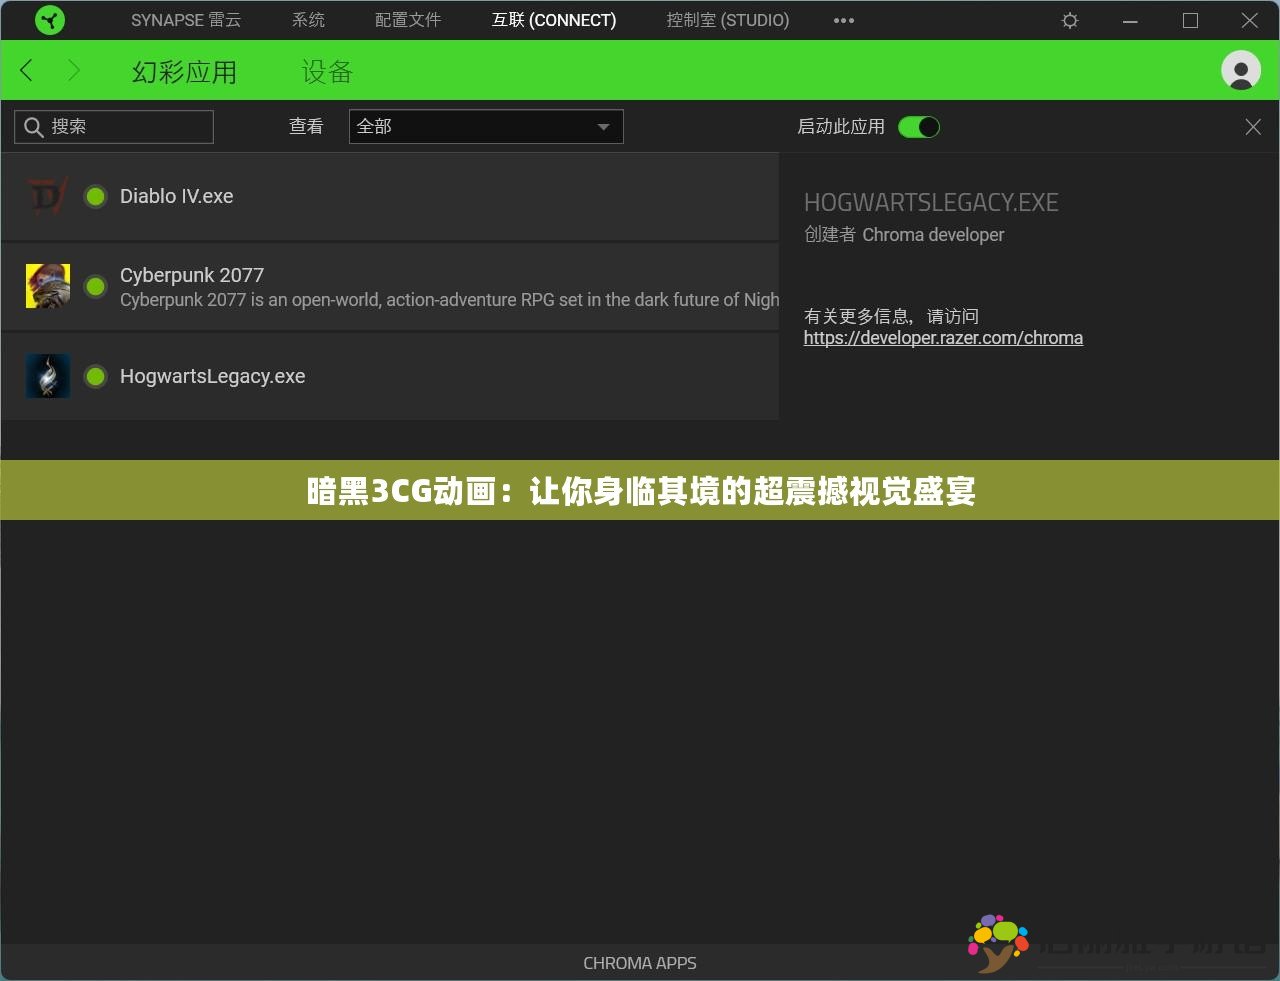
Task: Select the HogwartsLegacy.exe row
Action: pyautogui.click(x=390, y=376)
